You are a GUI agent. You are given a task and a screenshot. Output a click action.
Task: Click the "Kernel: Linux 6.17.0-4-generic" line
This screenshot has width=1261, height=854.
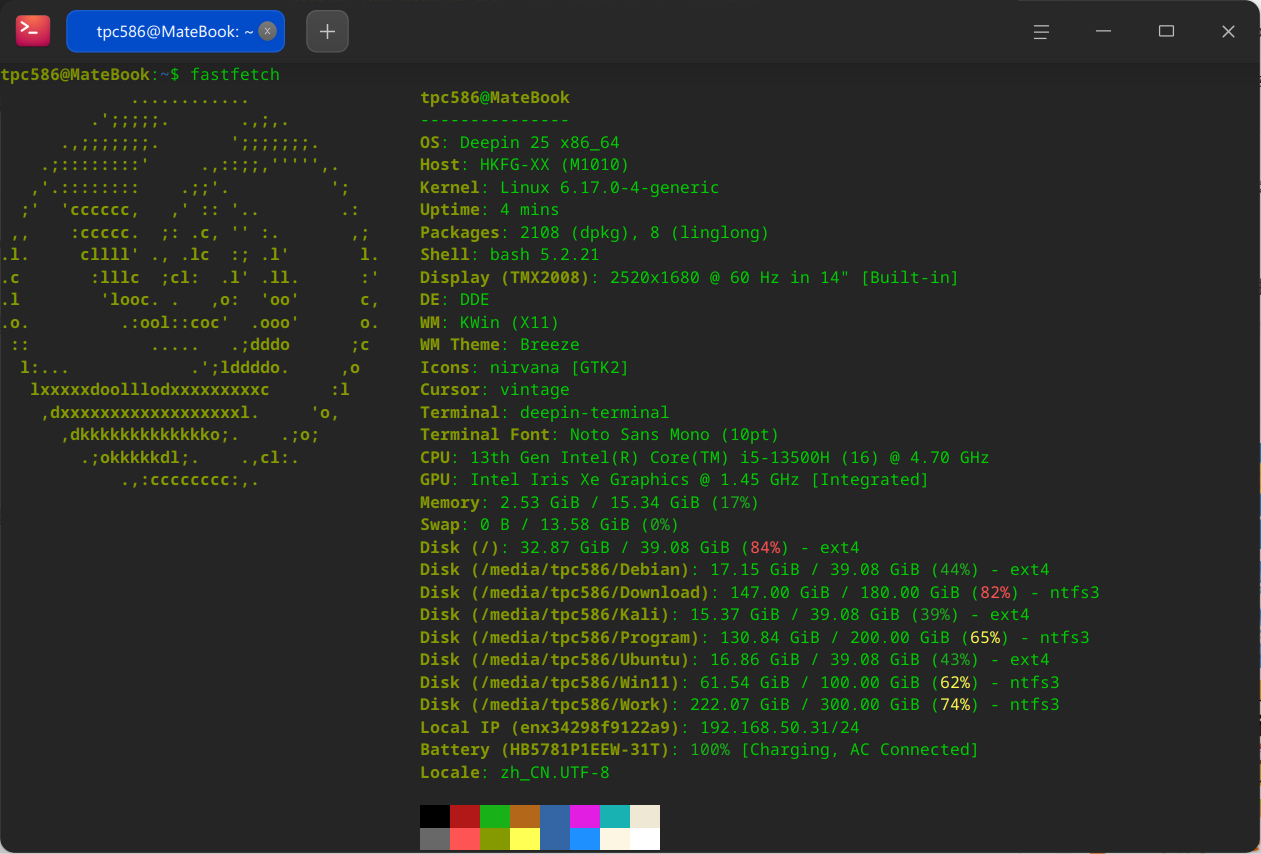pyautogui.click(x=569, y=187)
